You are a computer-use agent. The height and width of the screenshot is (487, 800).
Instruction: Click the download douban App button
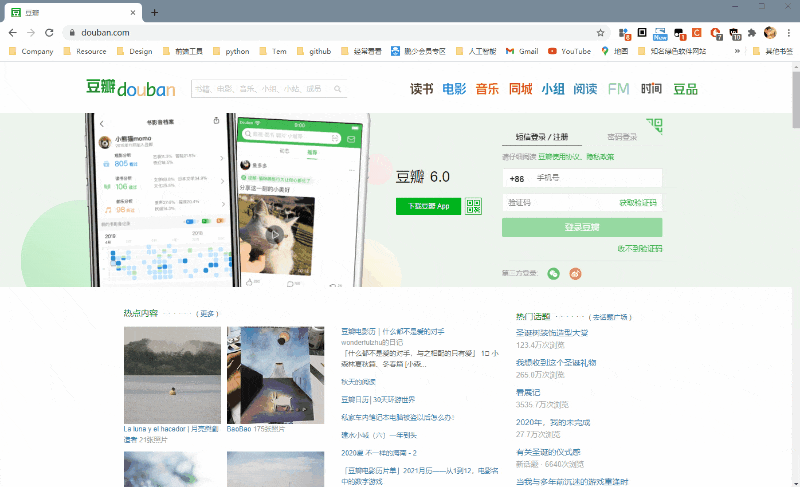(428, 206)
